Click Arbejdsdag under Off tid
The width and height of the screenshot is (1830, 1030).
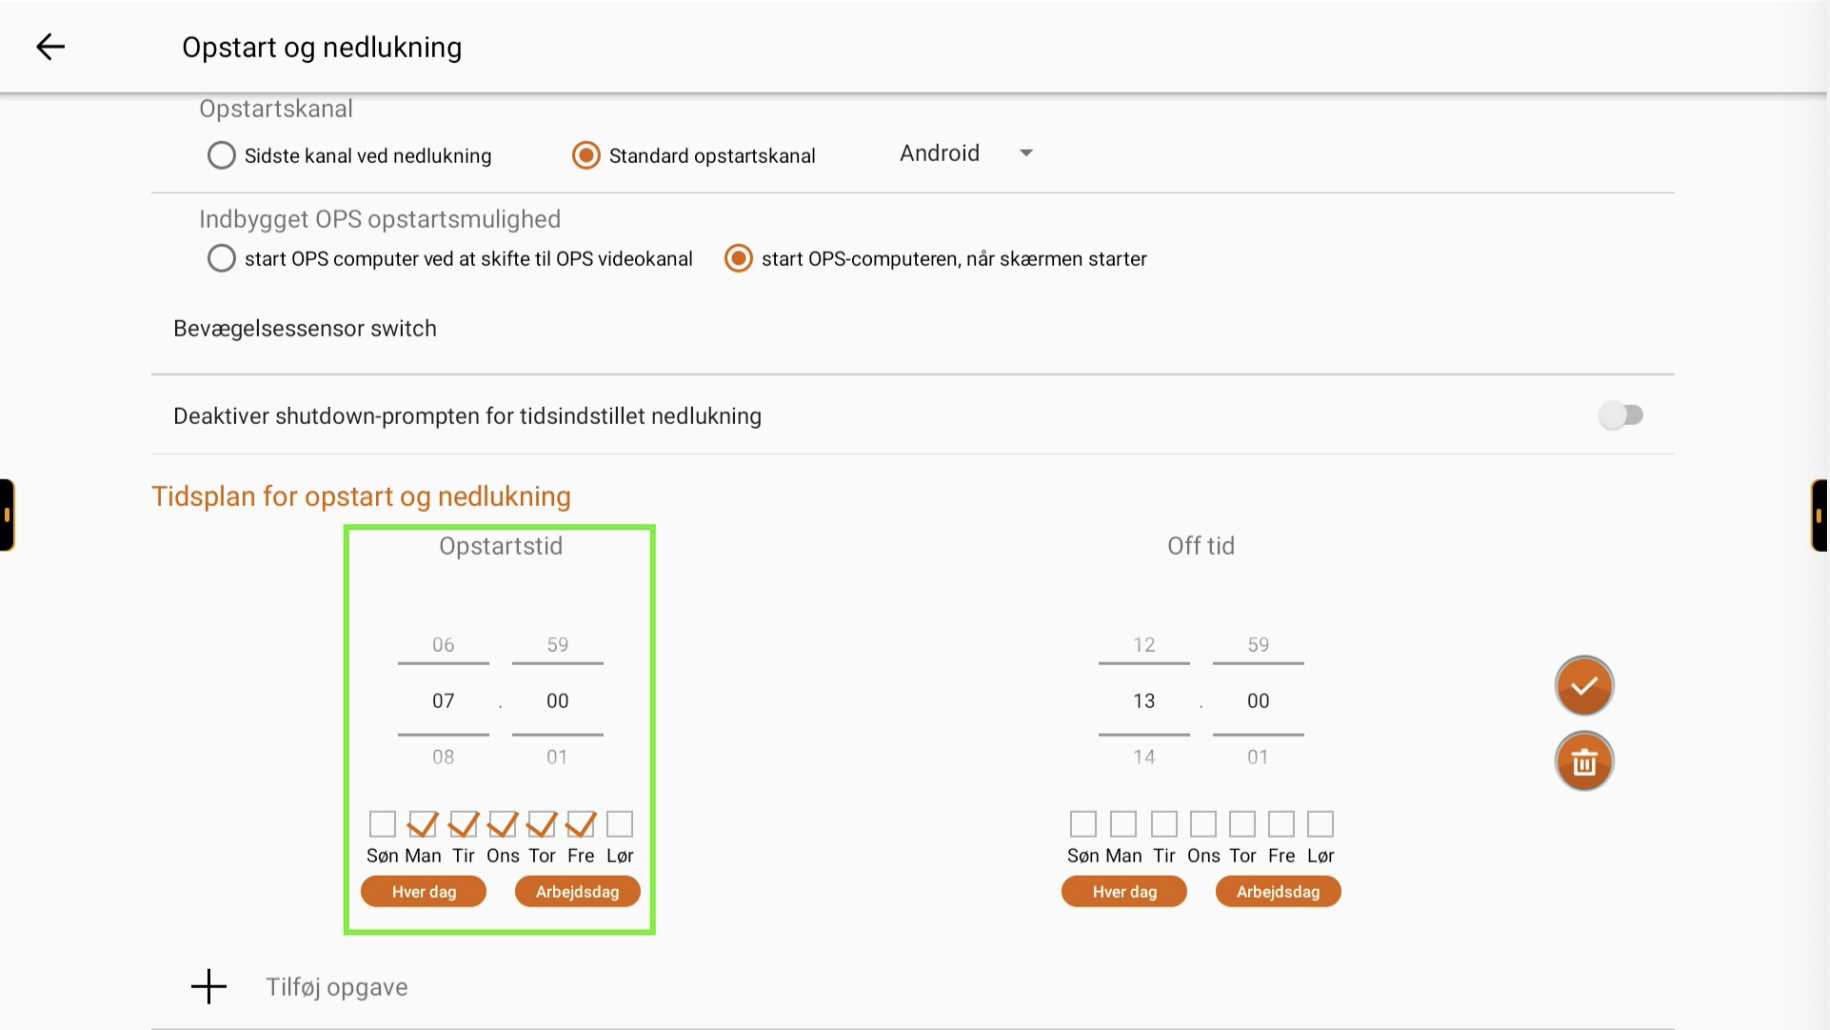(x=1278, y=891)
